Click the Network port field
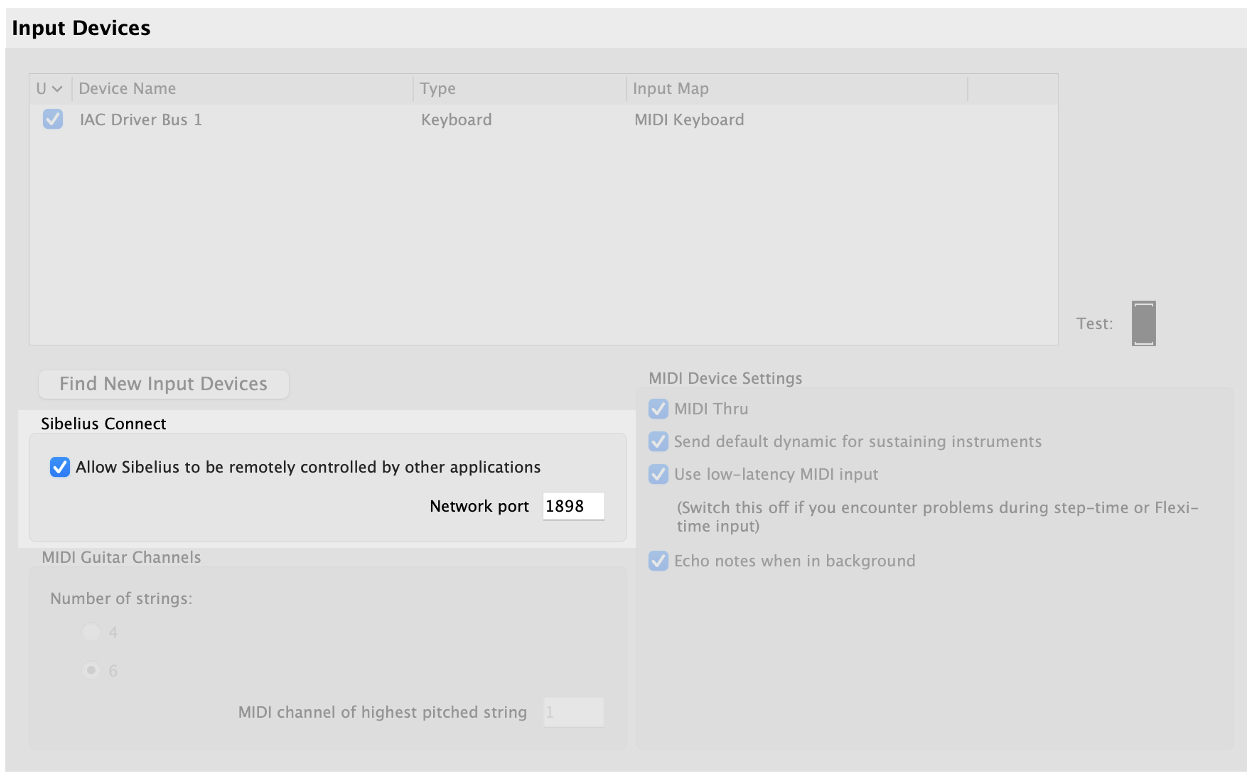1254x778 pixels. tap(573, 506)
